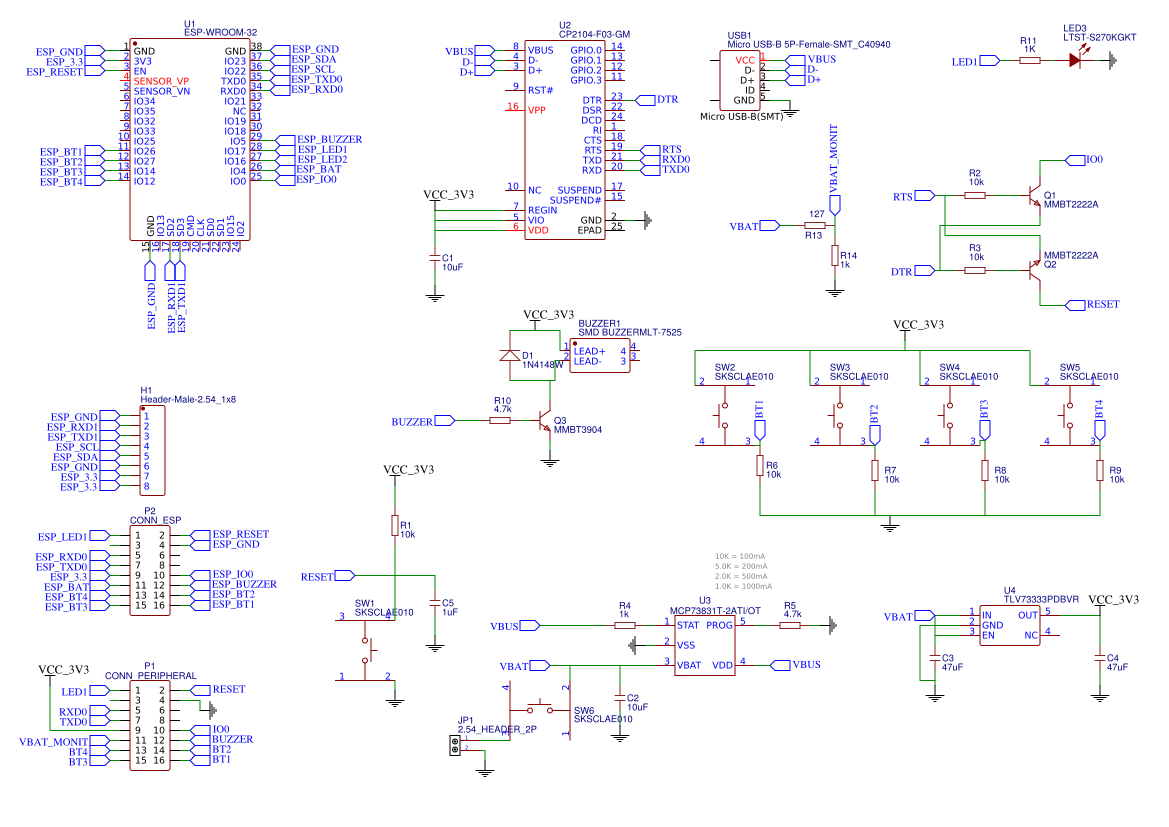Viewport: 1169px width, 827px height.
Task: Click the ESP_LED1 net flag on P2
Action: (x=74, y=535)
